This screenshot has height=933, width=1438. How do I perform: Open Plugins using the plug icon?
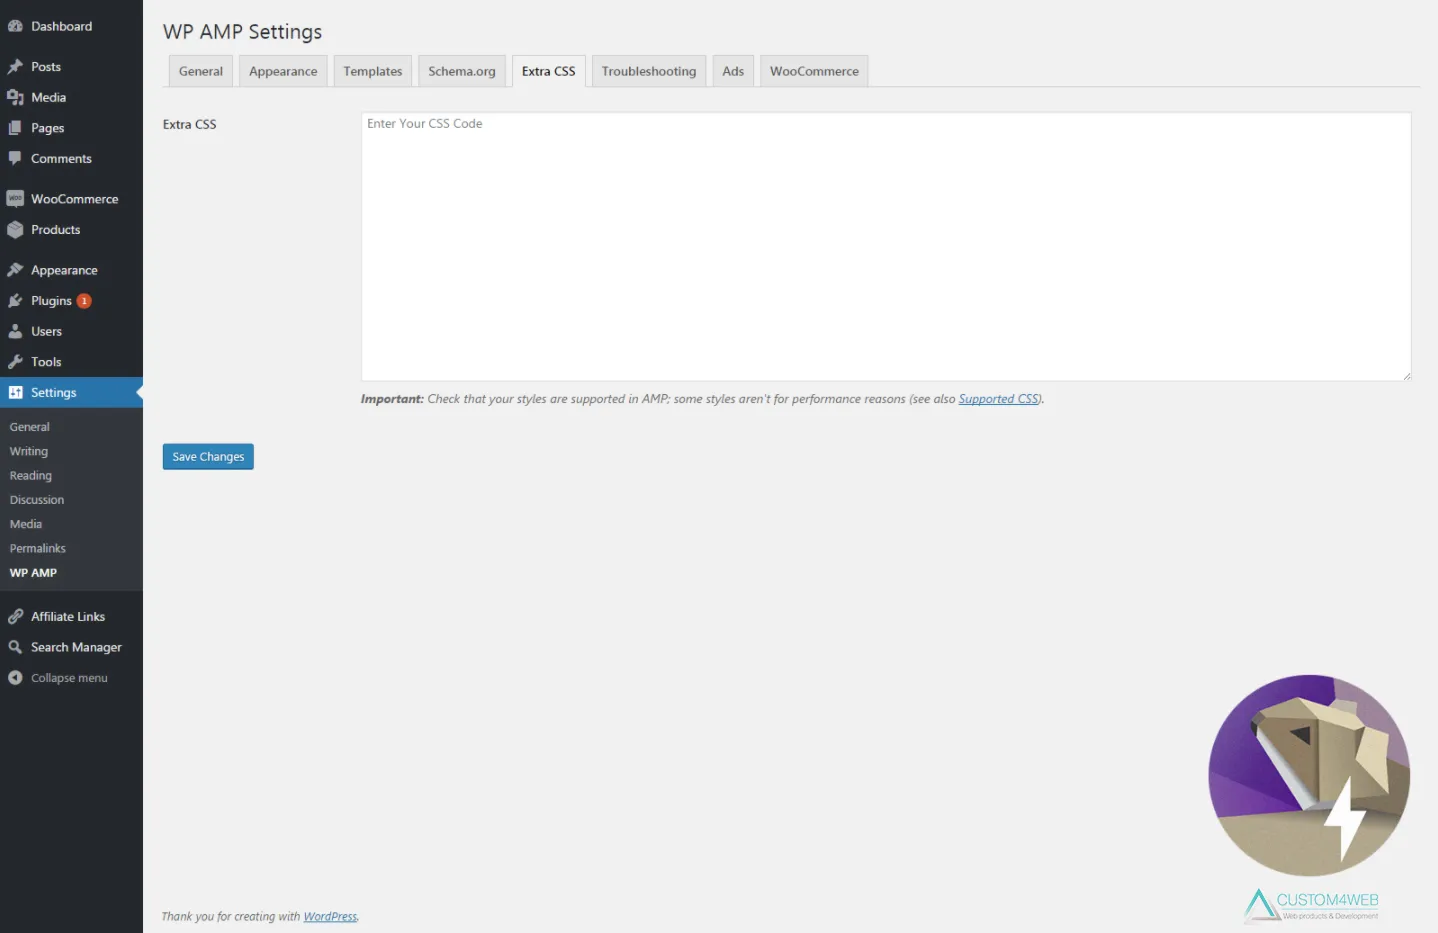click(x=16, y=301)
